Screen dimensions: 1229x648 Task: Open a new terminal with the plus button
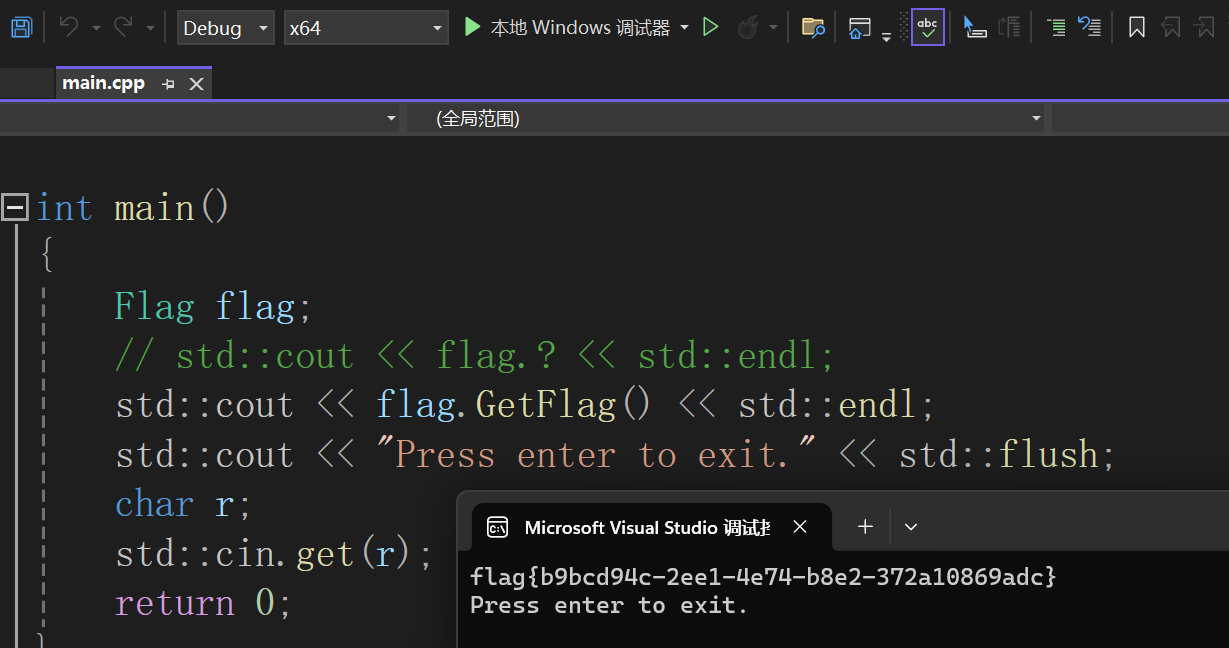coord(864,526)
